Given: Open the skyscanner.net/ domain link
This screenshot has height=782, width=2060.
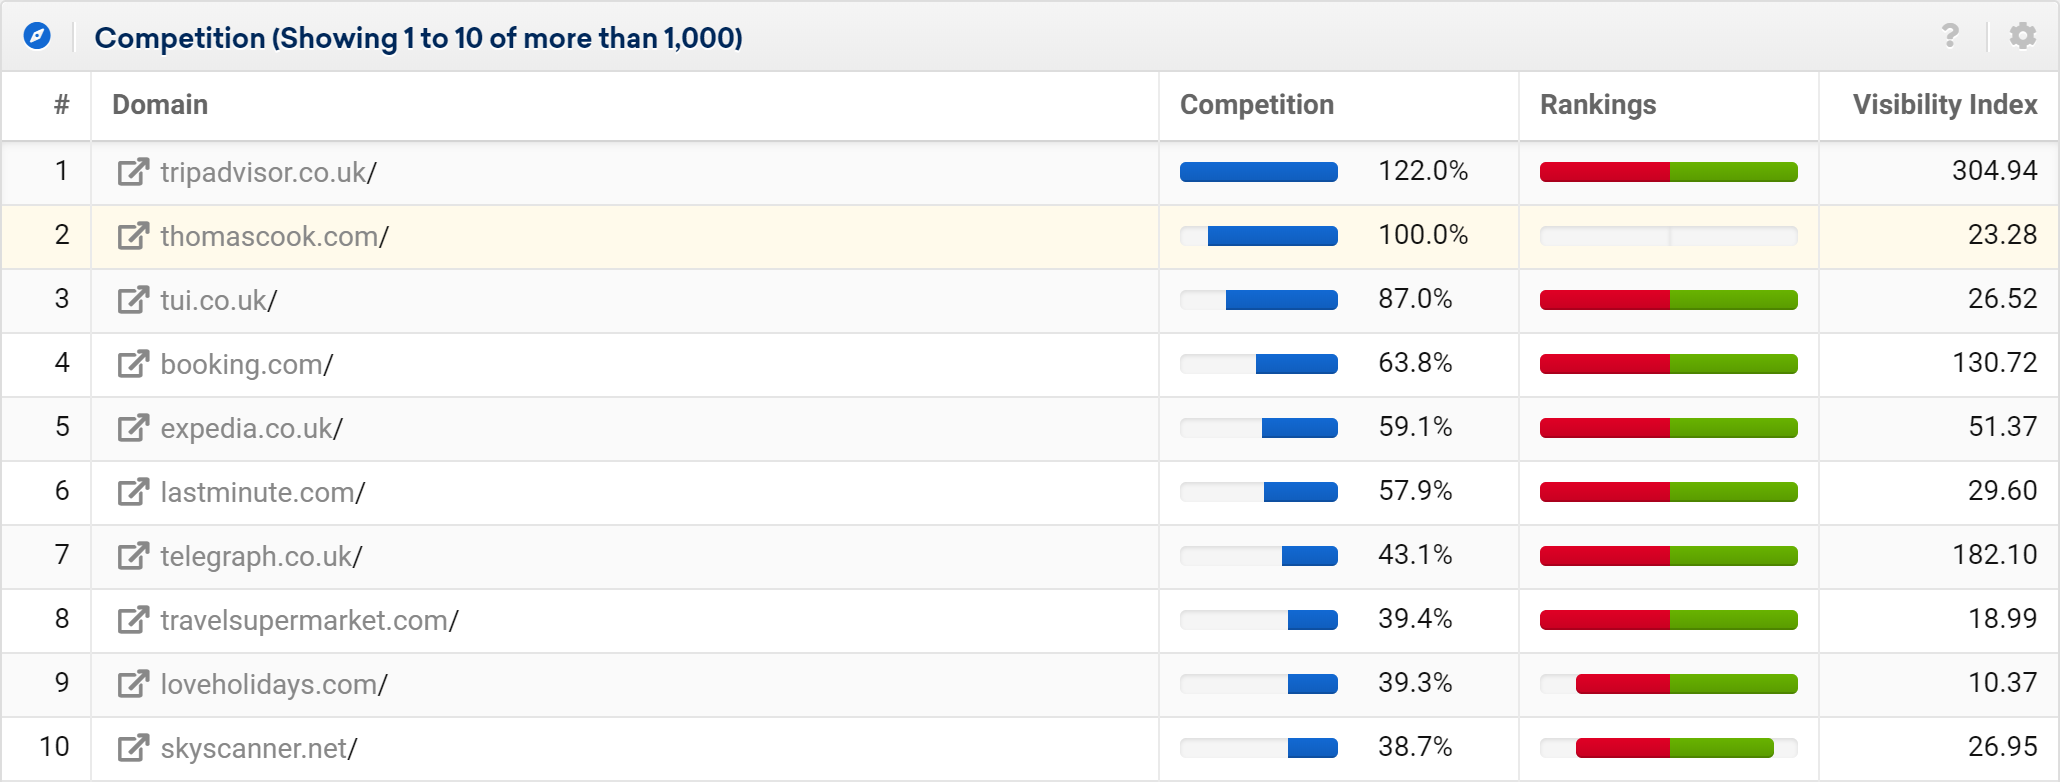Looking at the screenshot, I should [x=258, y=748].
